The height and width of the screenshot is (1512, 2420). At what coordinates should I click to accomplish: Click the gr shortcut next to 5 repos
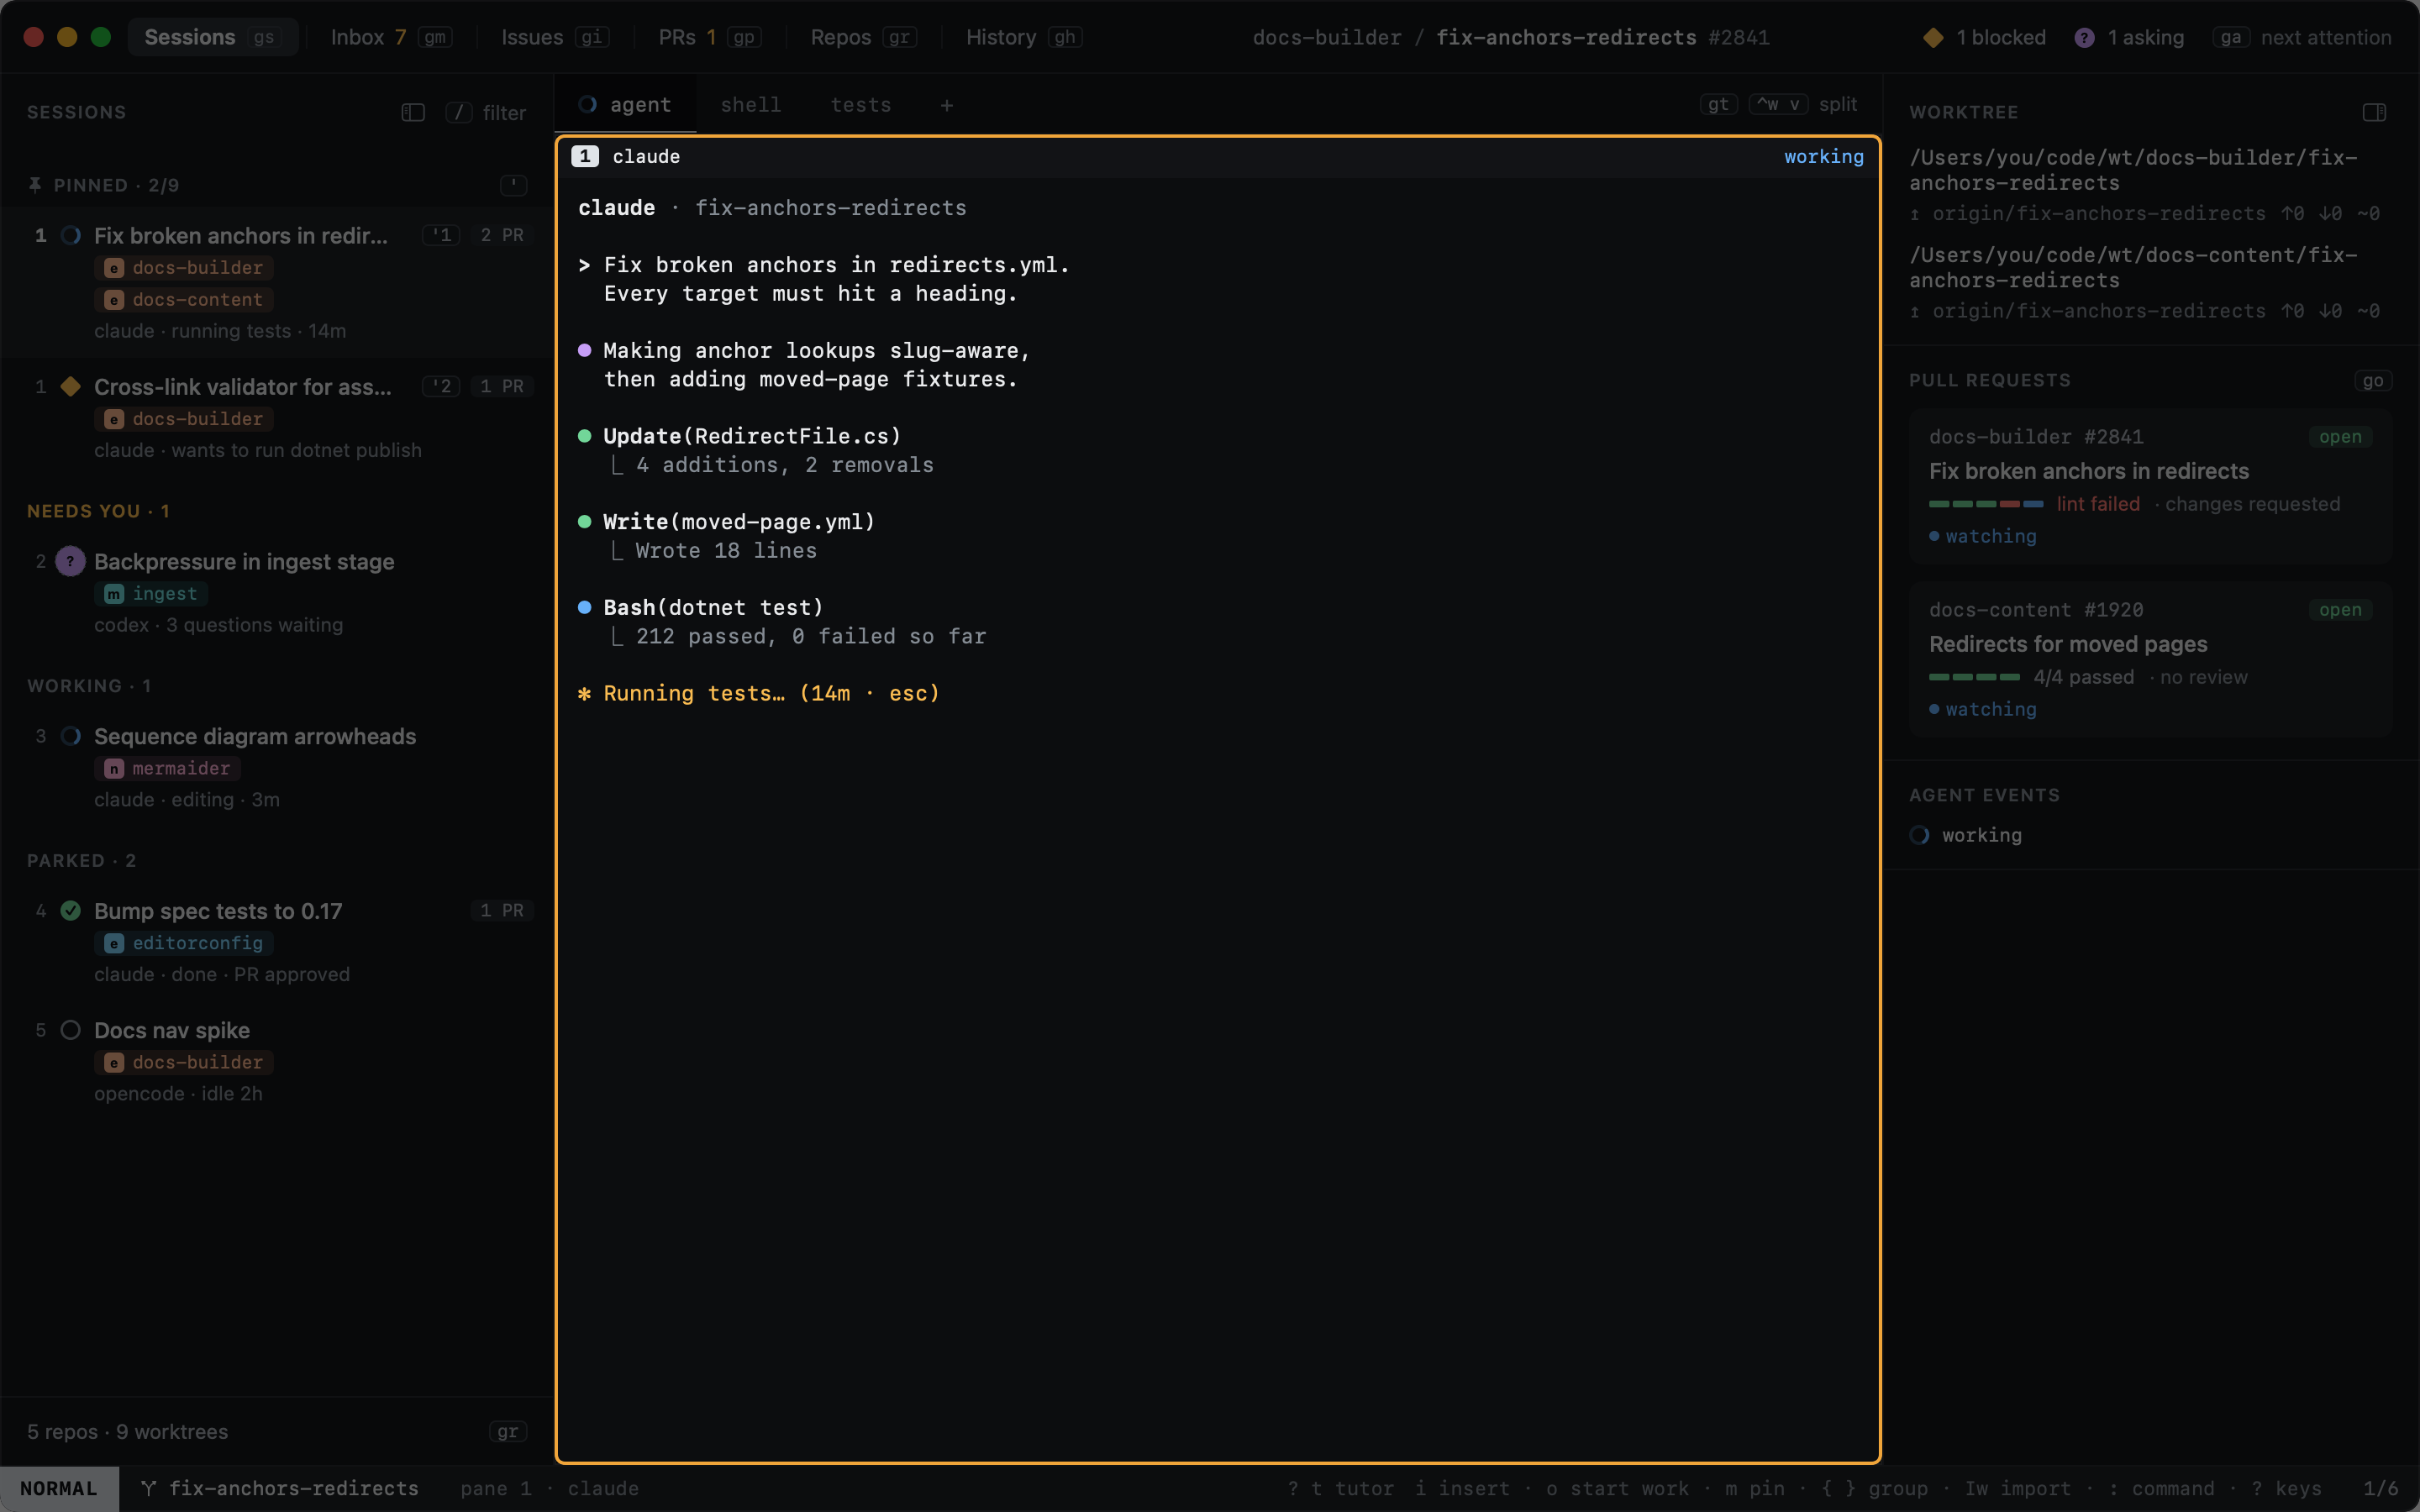[508, 1431]
